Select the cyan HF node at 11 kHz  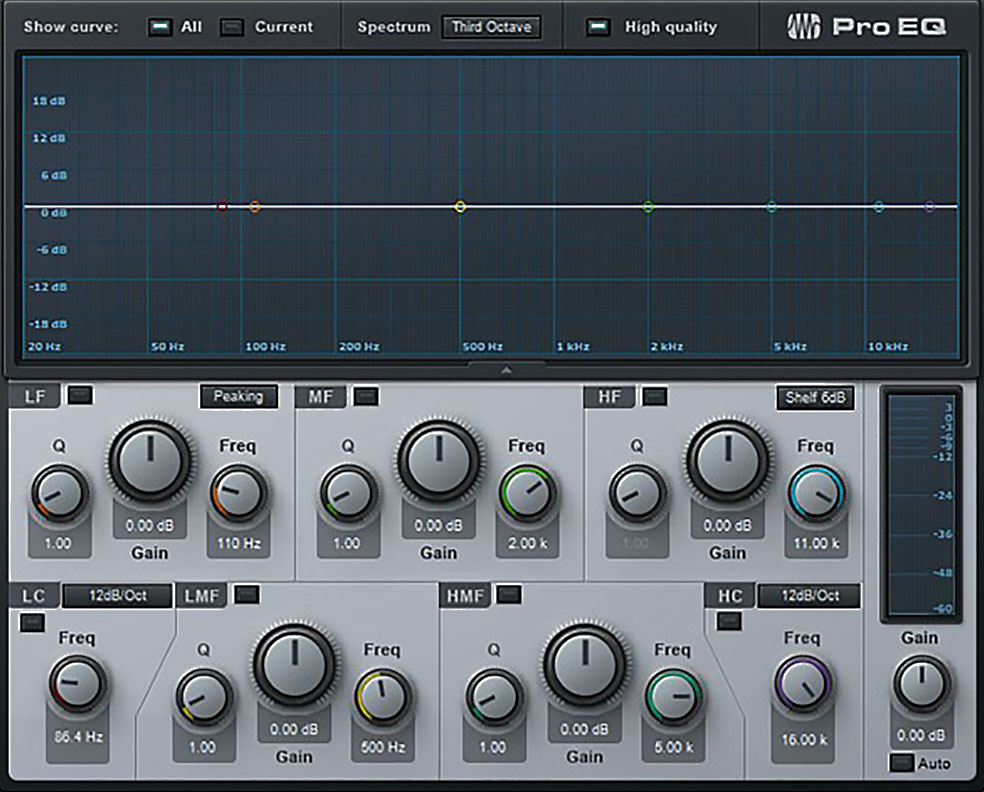[879, 206]
